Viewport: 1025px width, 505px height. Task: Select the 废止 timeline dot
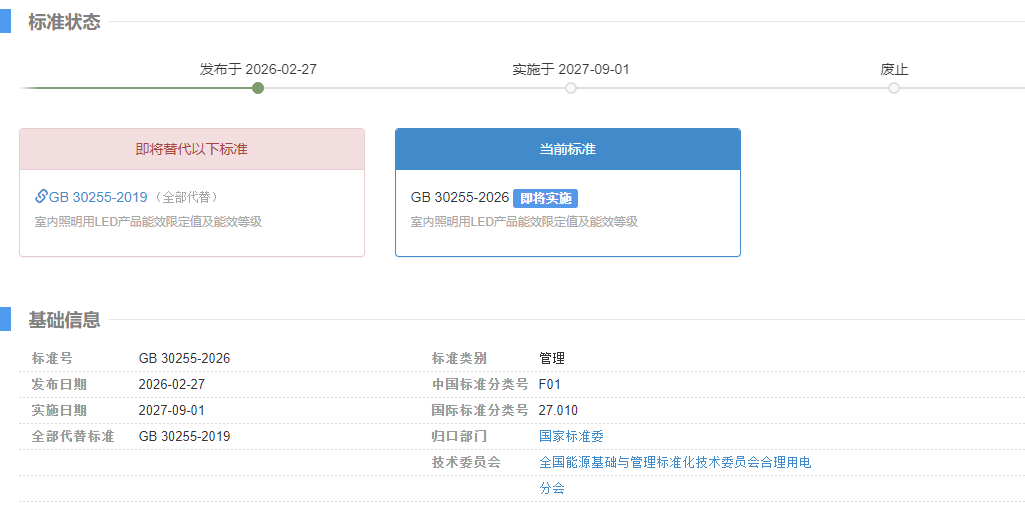(x=894, y=88)
